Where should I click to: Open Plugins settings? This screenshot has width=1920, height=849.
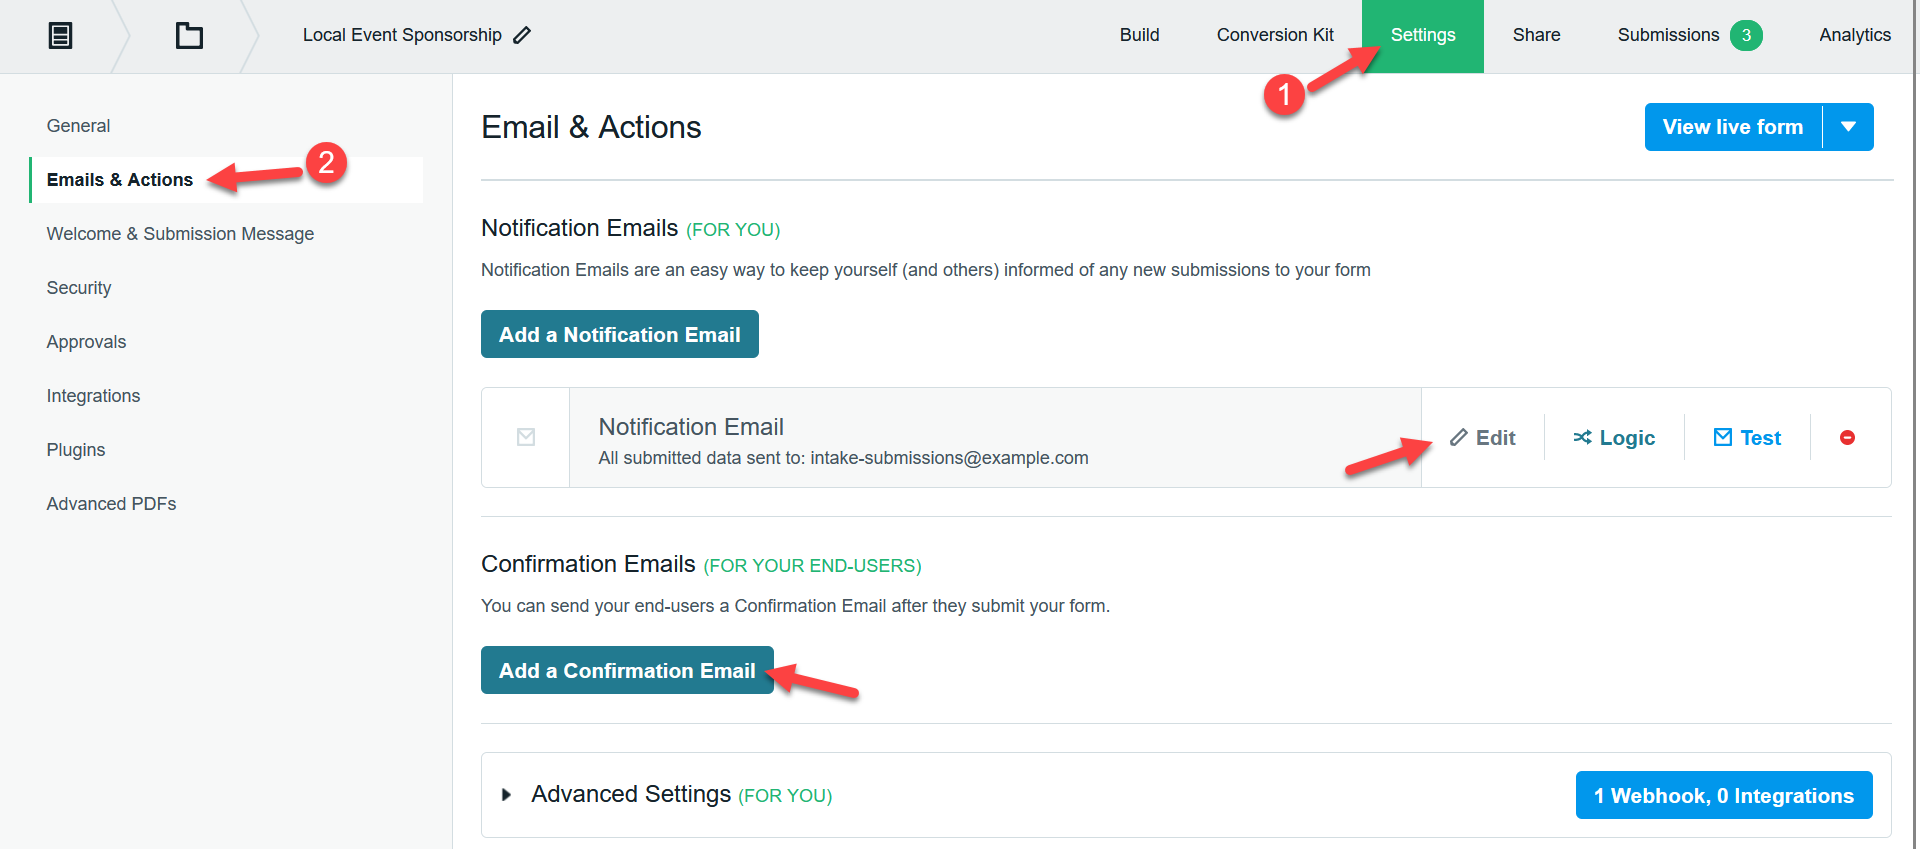tap(76, 450)
